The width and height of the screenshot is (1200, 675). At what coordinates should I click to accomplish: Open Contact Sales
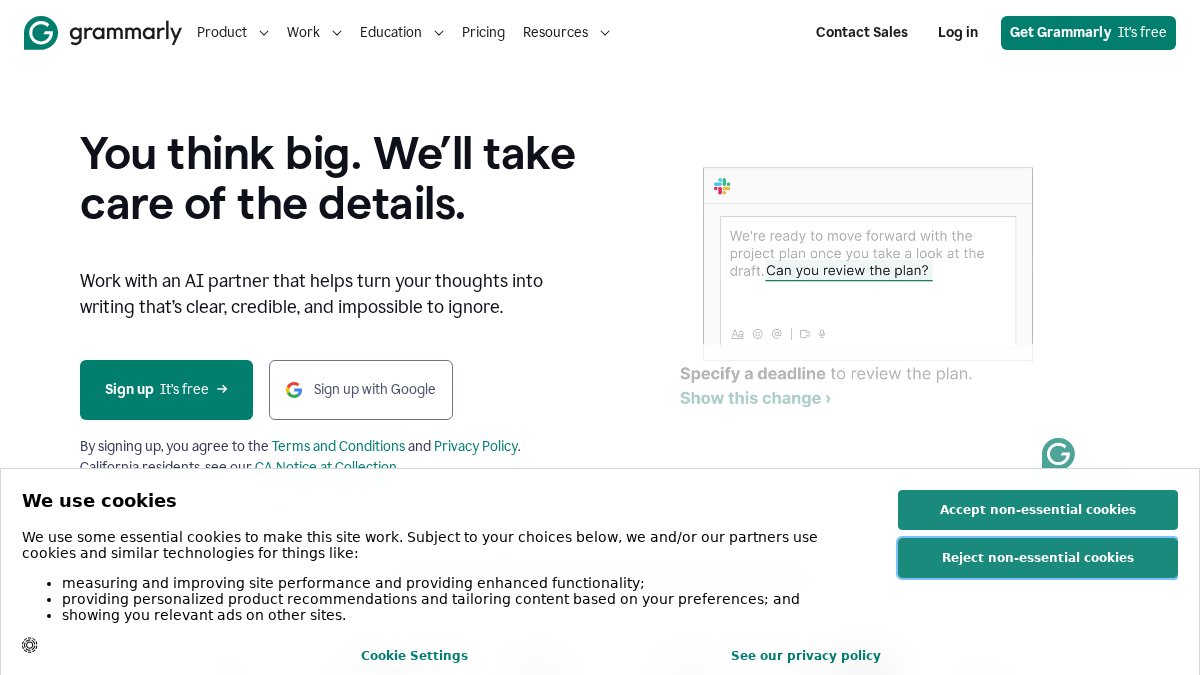(x=861, y=33)
